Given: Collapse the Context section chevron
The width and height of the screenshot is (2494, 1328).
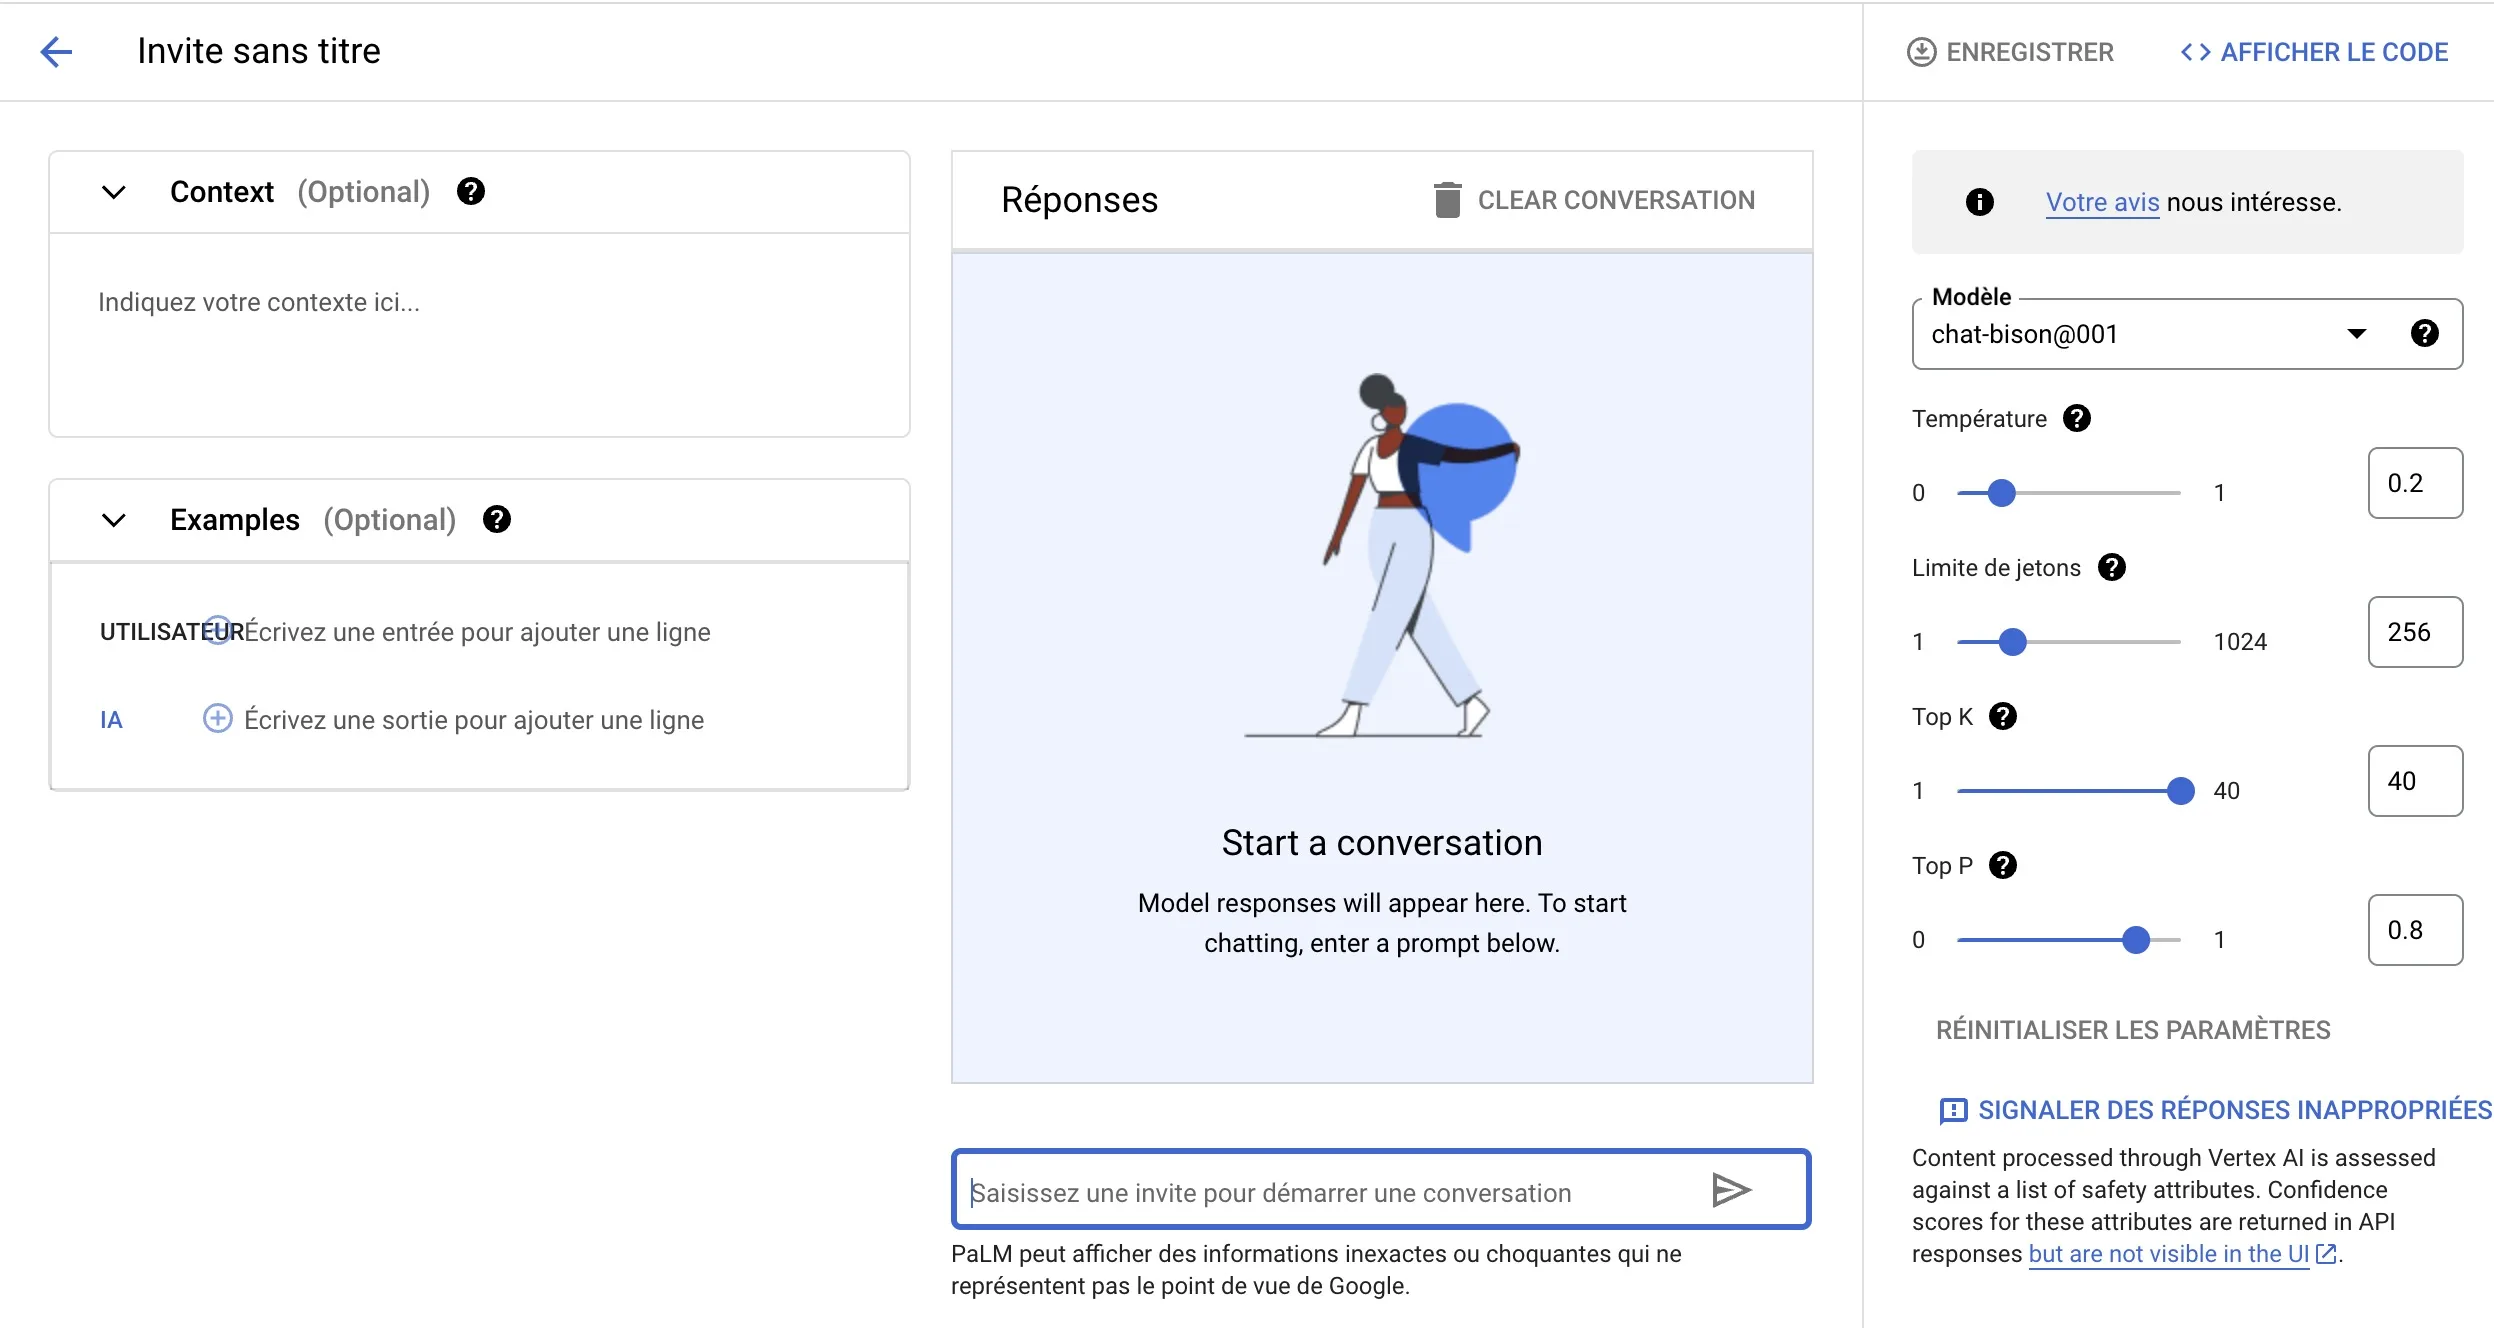Looking at the screenshot, I should pos(114,192).
